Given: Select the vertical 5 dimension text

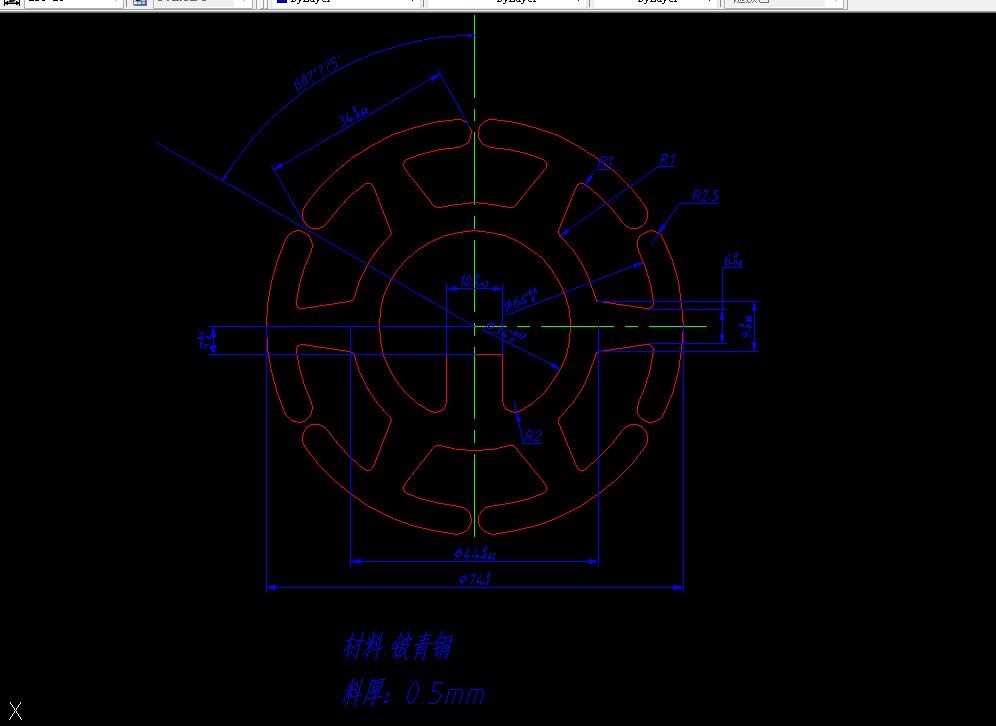Looking at the screenshot, I should pos(203,340).
